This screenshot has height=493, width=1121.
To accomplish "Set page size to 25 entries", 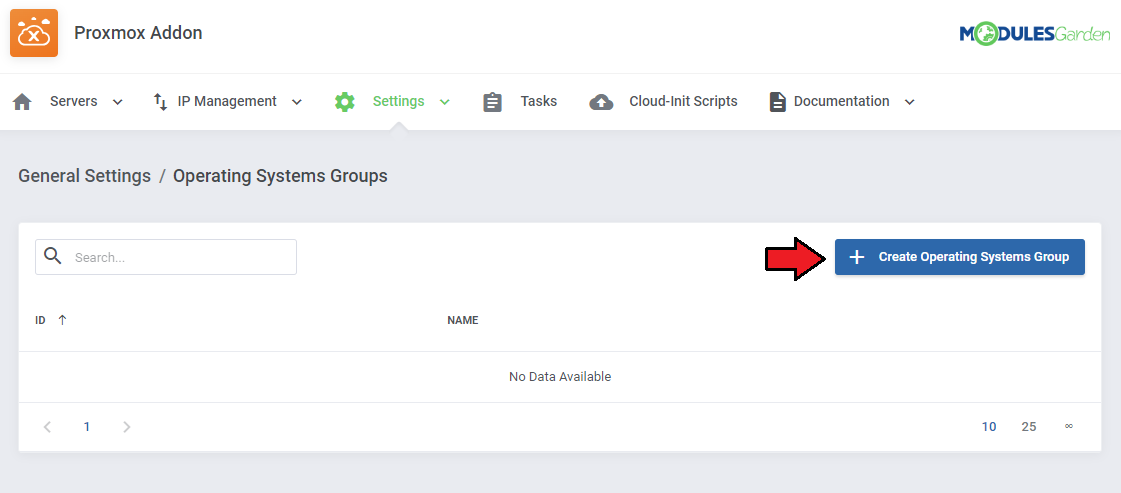I will (1029, 427).
